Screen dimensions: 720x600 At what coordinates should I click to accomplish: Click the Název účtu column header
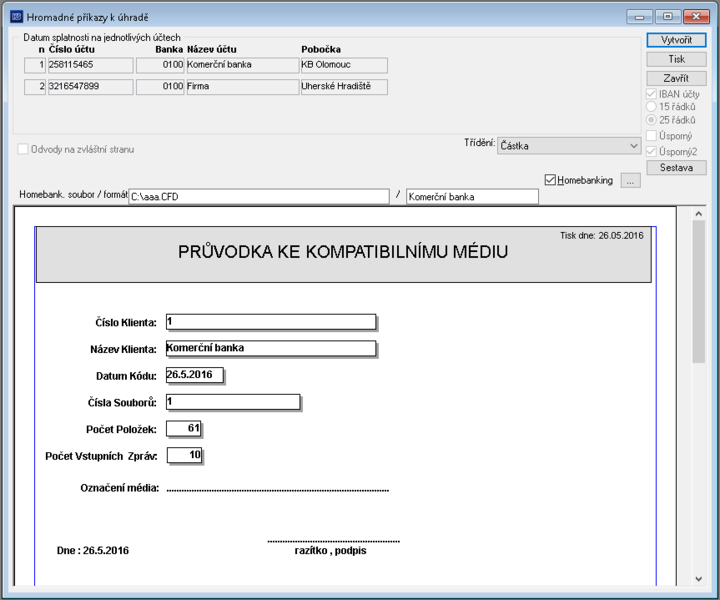pyautogui.click(x=212, y=49)
